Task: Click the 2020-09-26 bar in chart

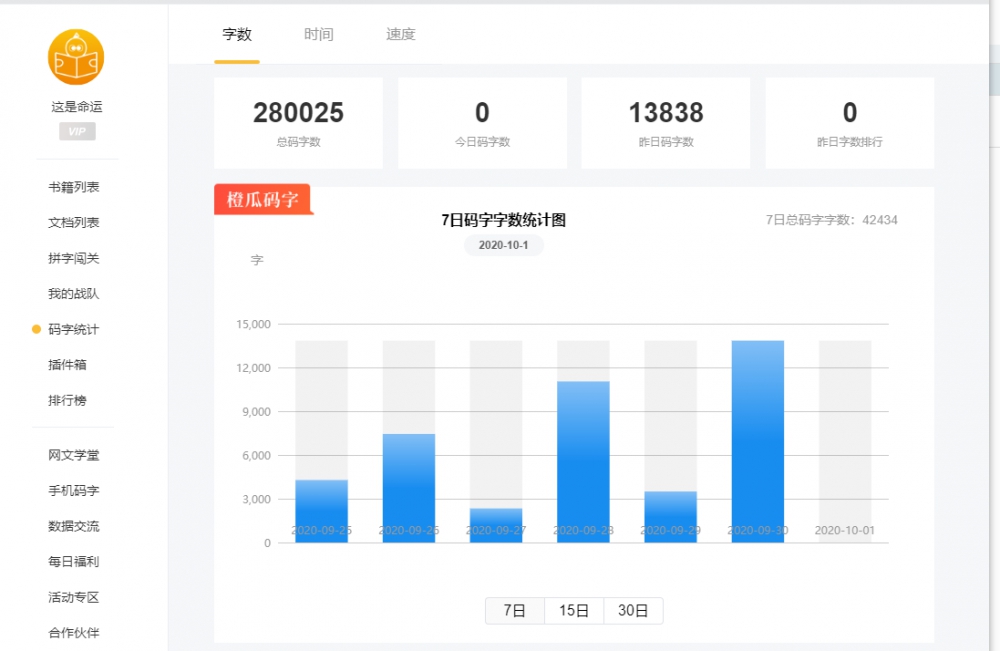Action: [409, 488]
